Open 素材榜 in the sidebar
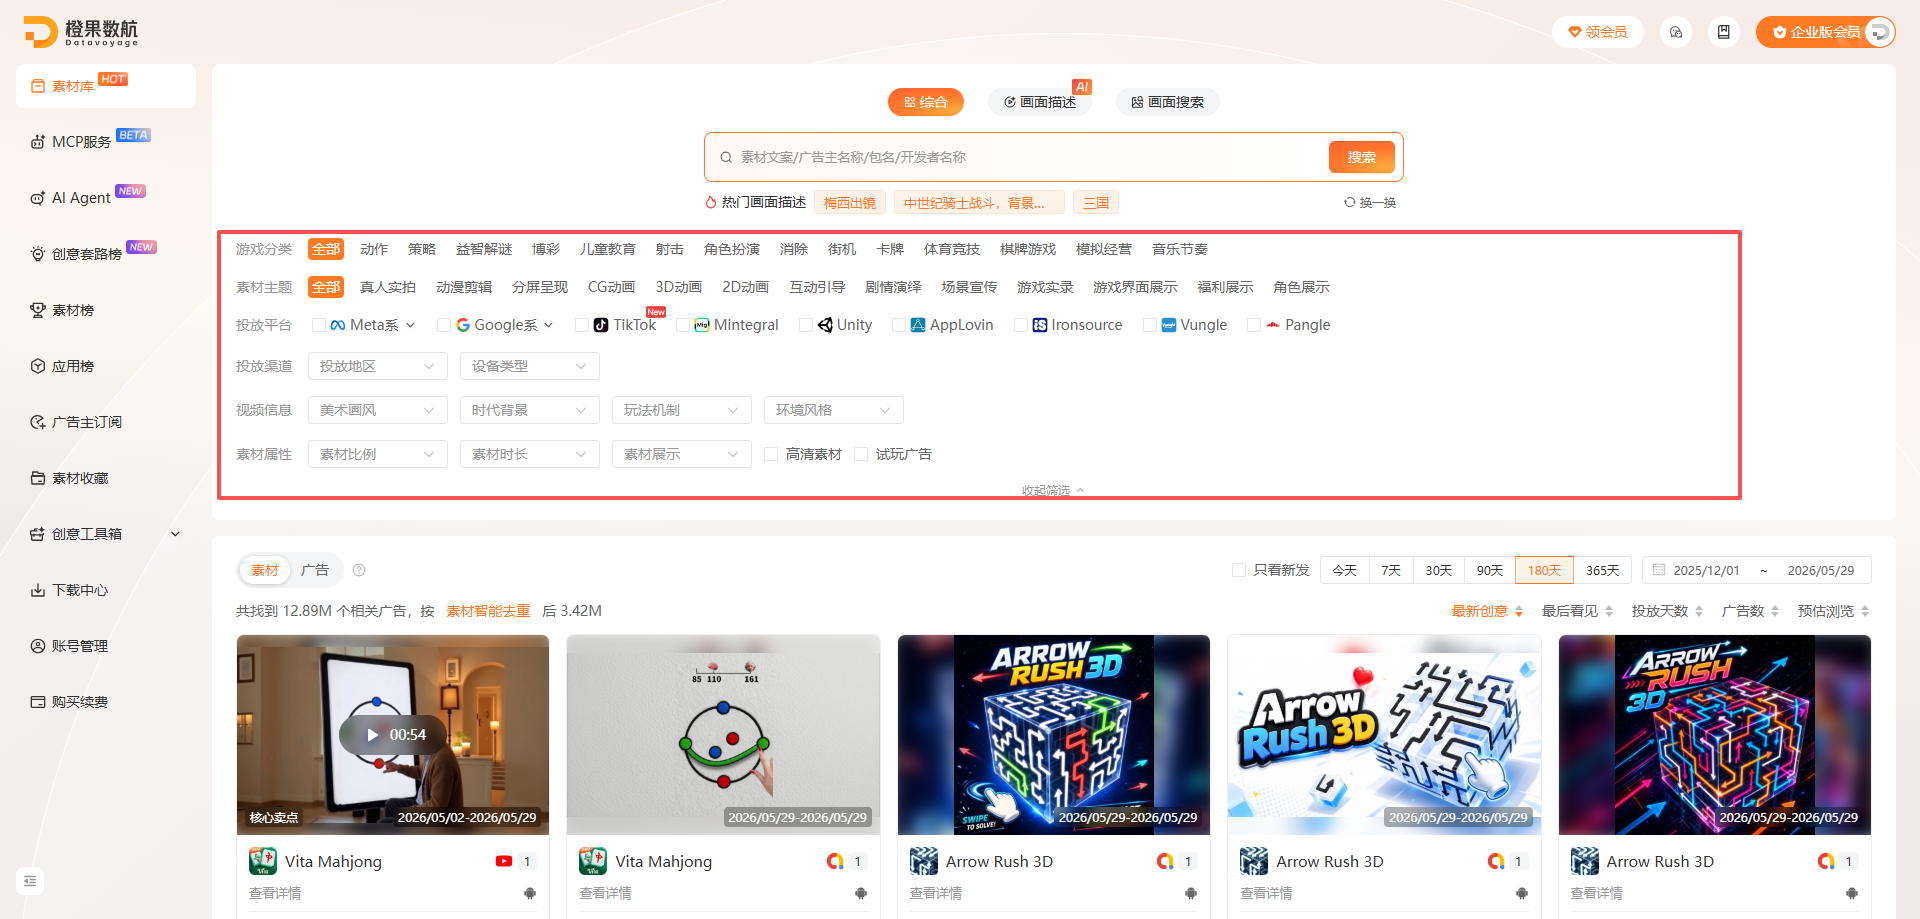The width and height of the screenshot is (1920, 919). click(x=106, y=310)
